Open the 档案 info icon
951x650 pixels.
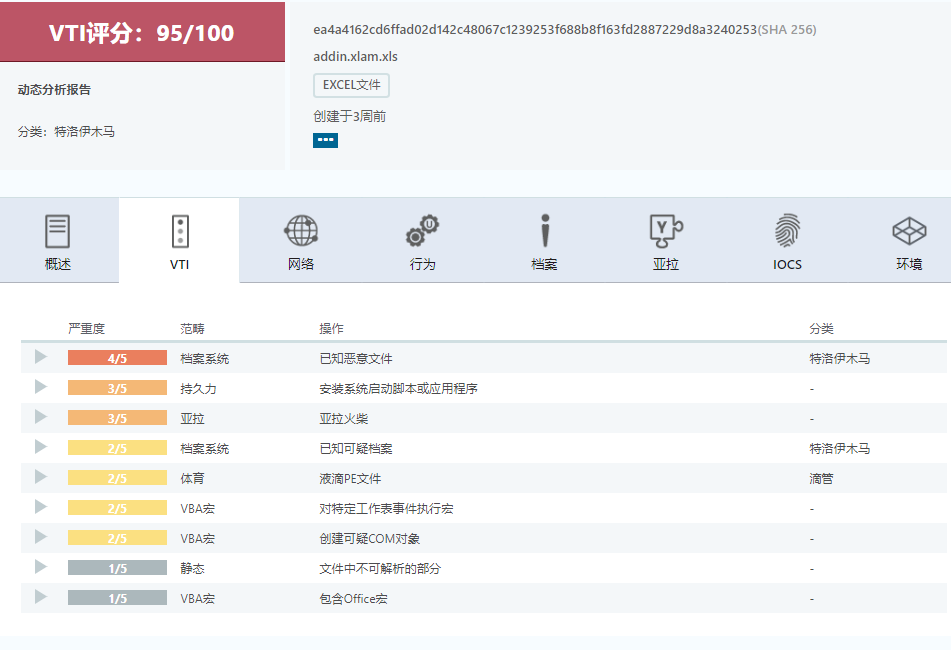(x=545, y=230)
